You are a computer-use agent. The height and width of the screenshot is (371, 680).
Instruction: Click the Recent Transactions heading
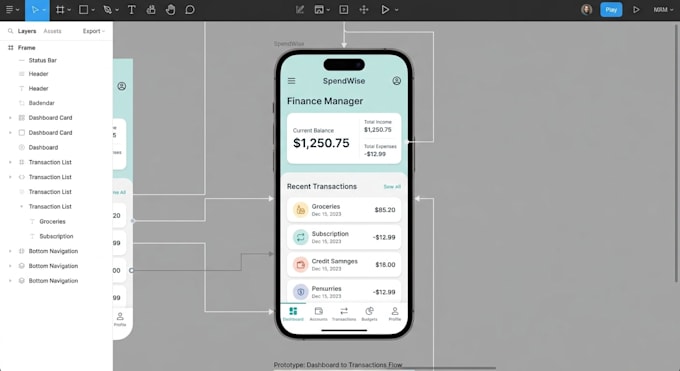pos(322,187)
